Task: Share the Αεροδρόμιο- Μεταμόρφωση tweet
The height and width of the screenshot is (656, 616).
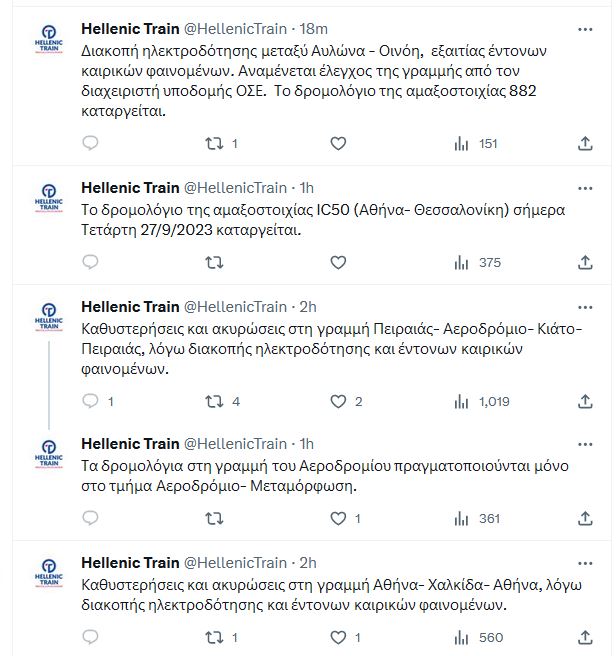Action: click(x=586, y=518)
